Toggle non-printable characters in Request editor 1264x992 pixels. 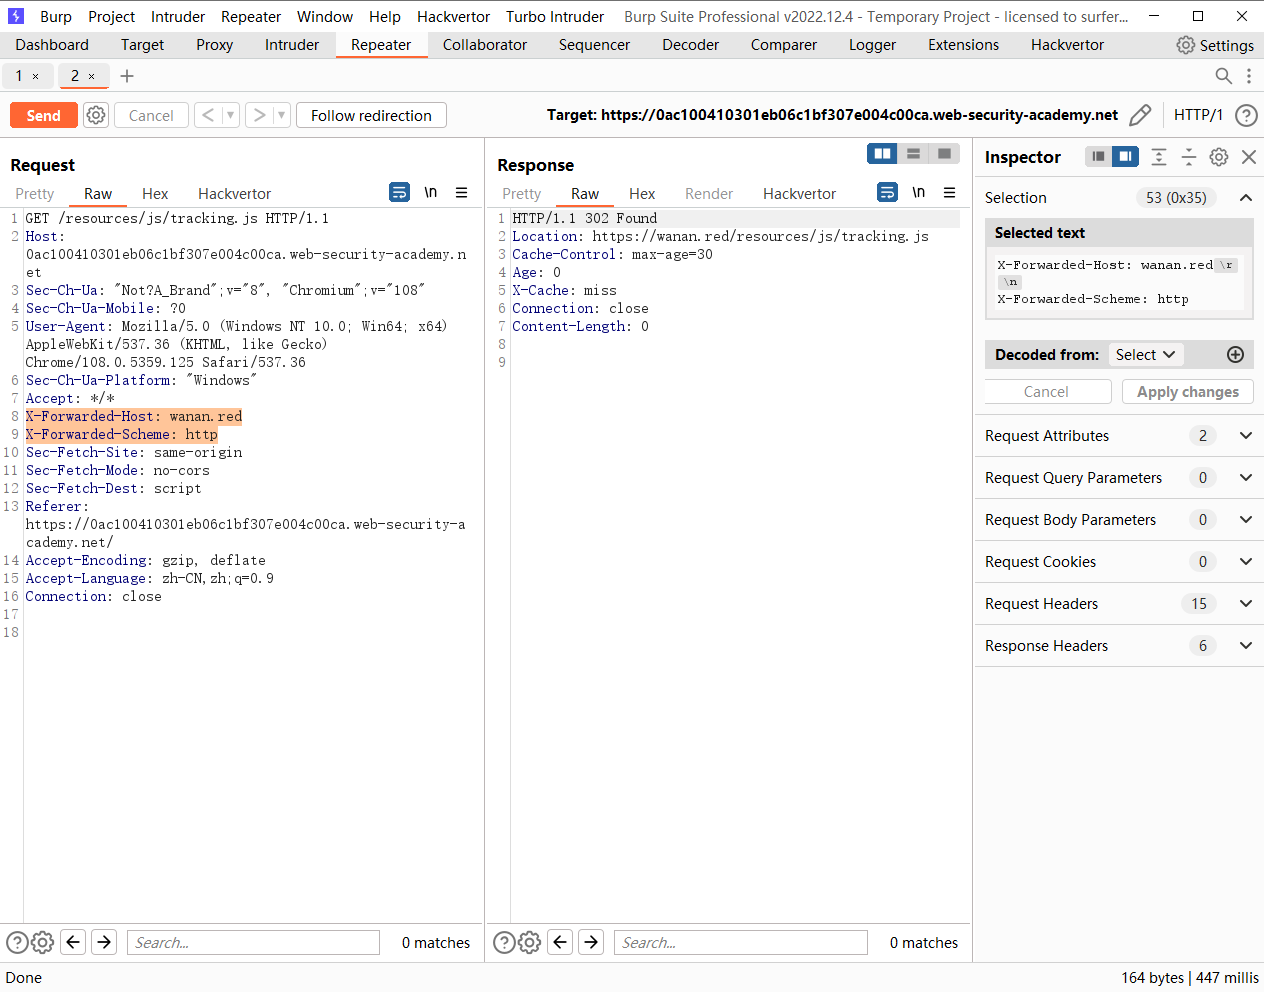pos(430,192)
